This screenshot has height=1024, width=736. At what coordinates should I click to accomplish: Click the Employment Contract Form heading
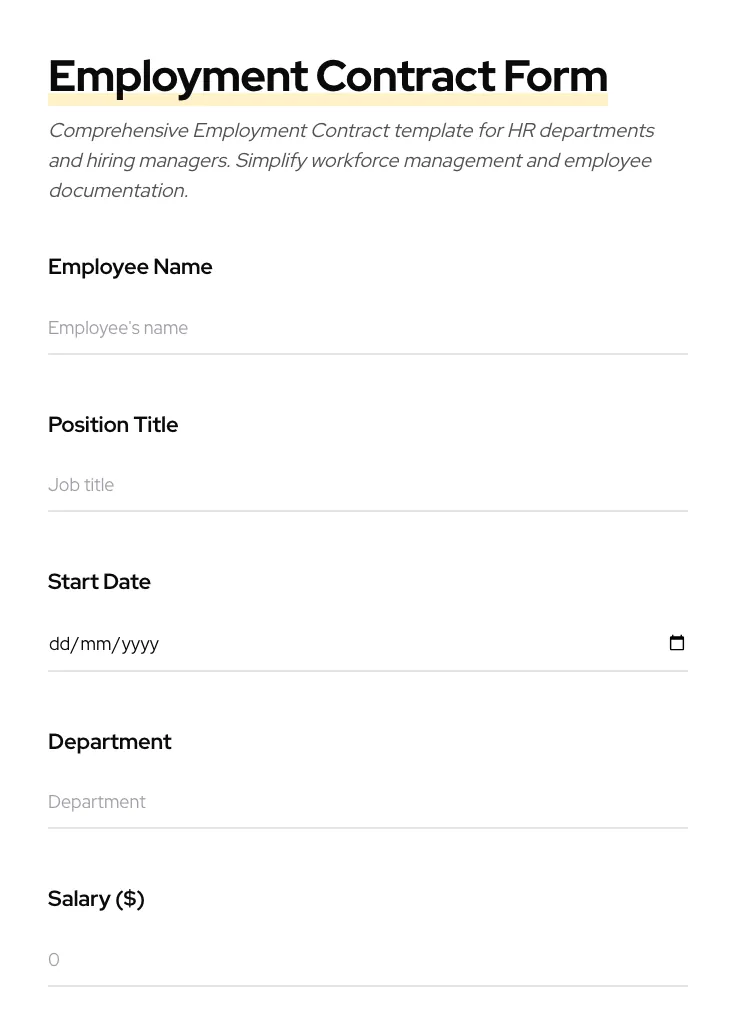(328, 75)
